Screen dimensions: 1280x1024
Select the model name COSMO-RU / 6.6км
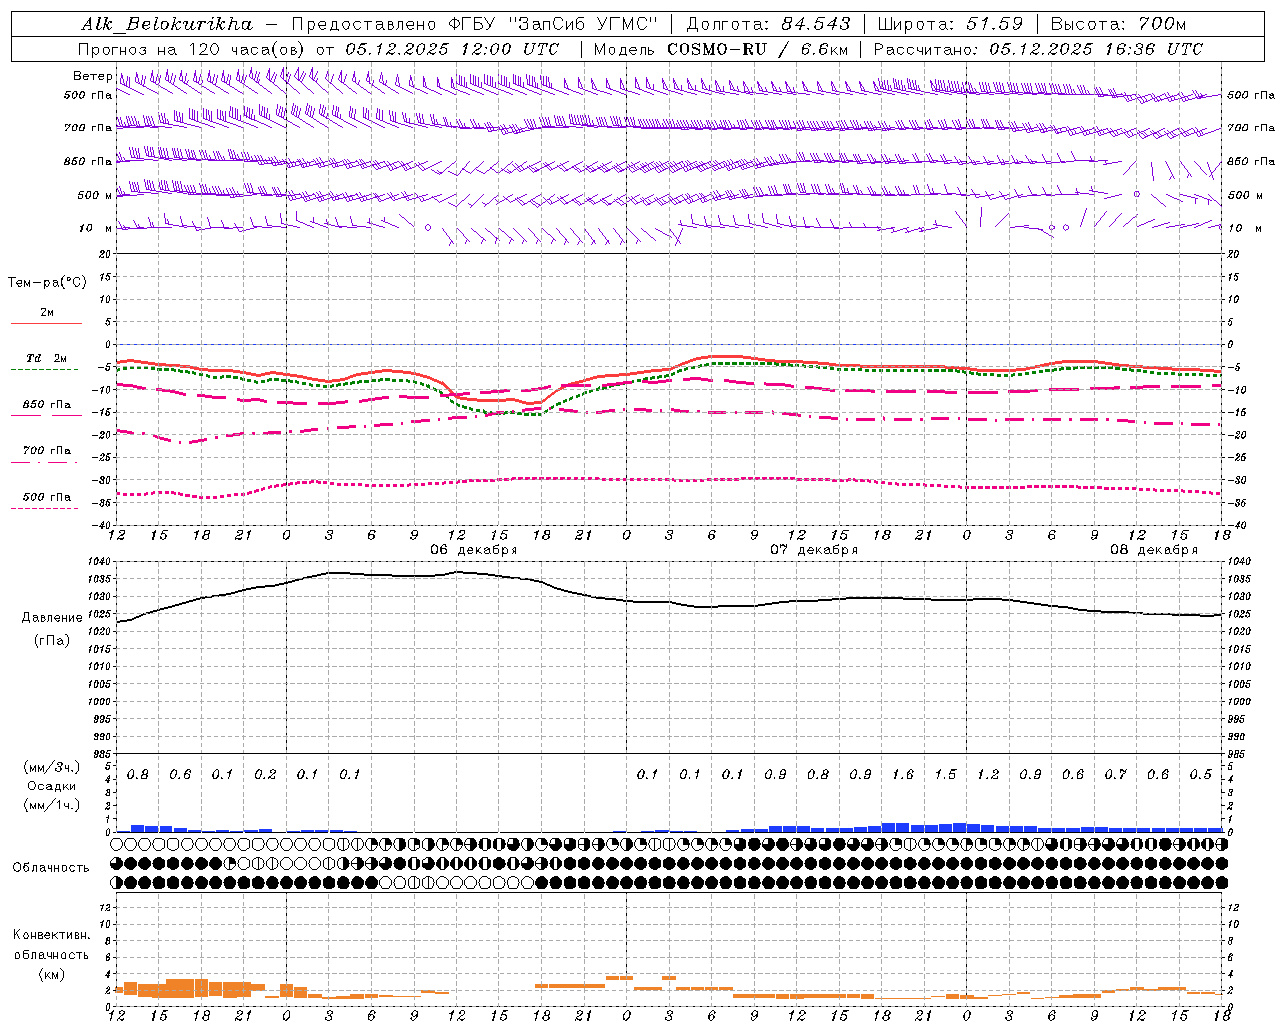(x=757, y=49)
